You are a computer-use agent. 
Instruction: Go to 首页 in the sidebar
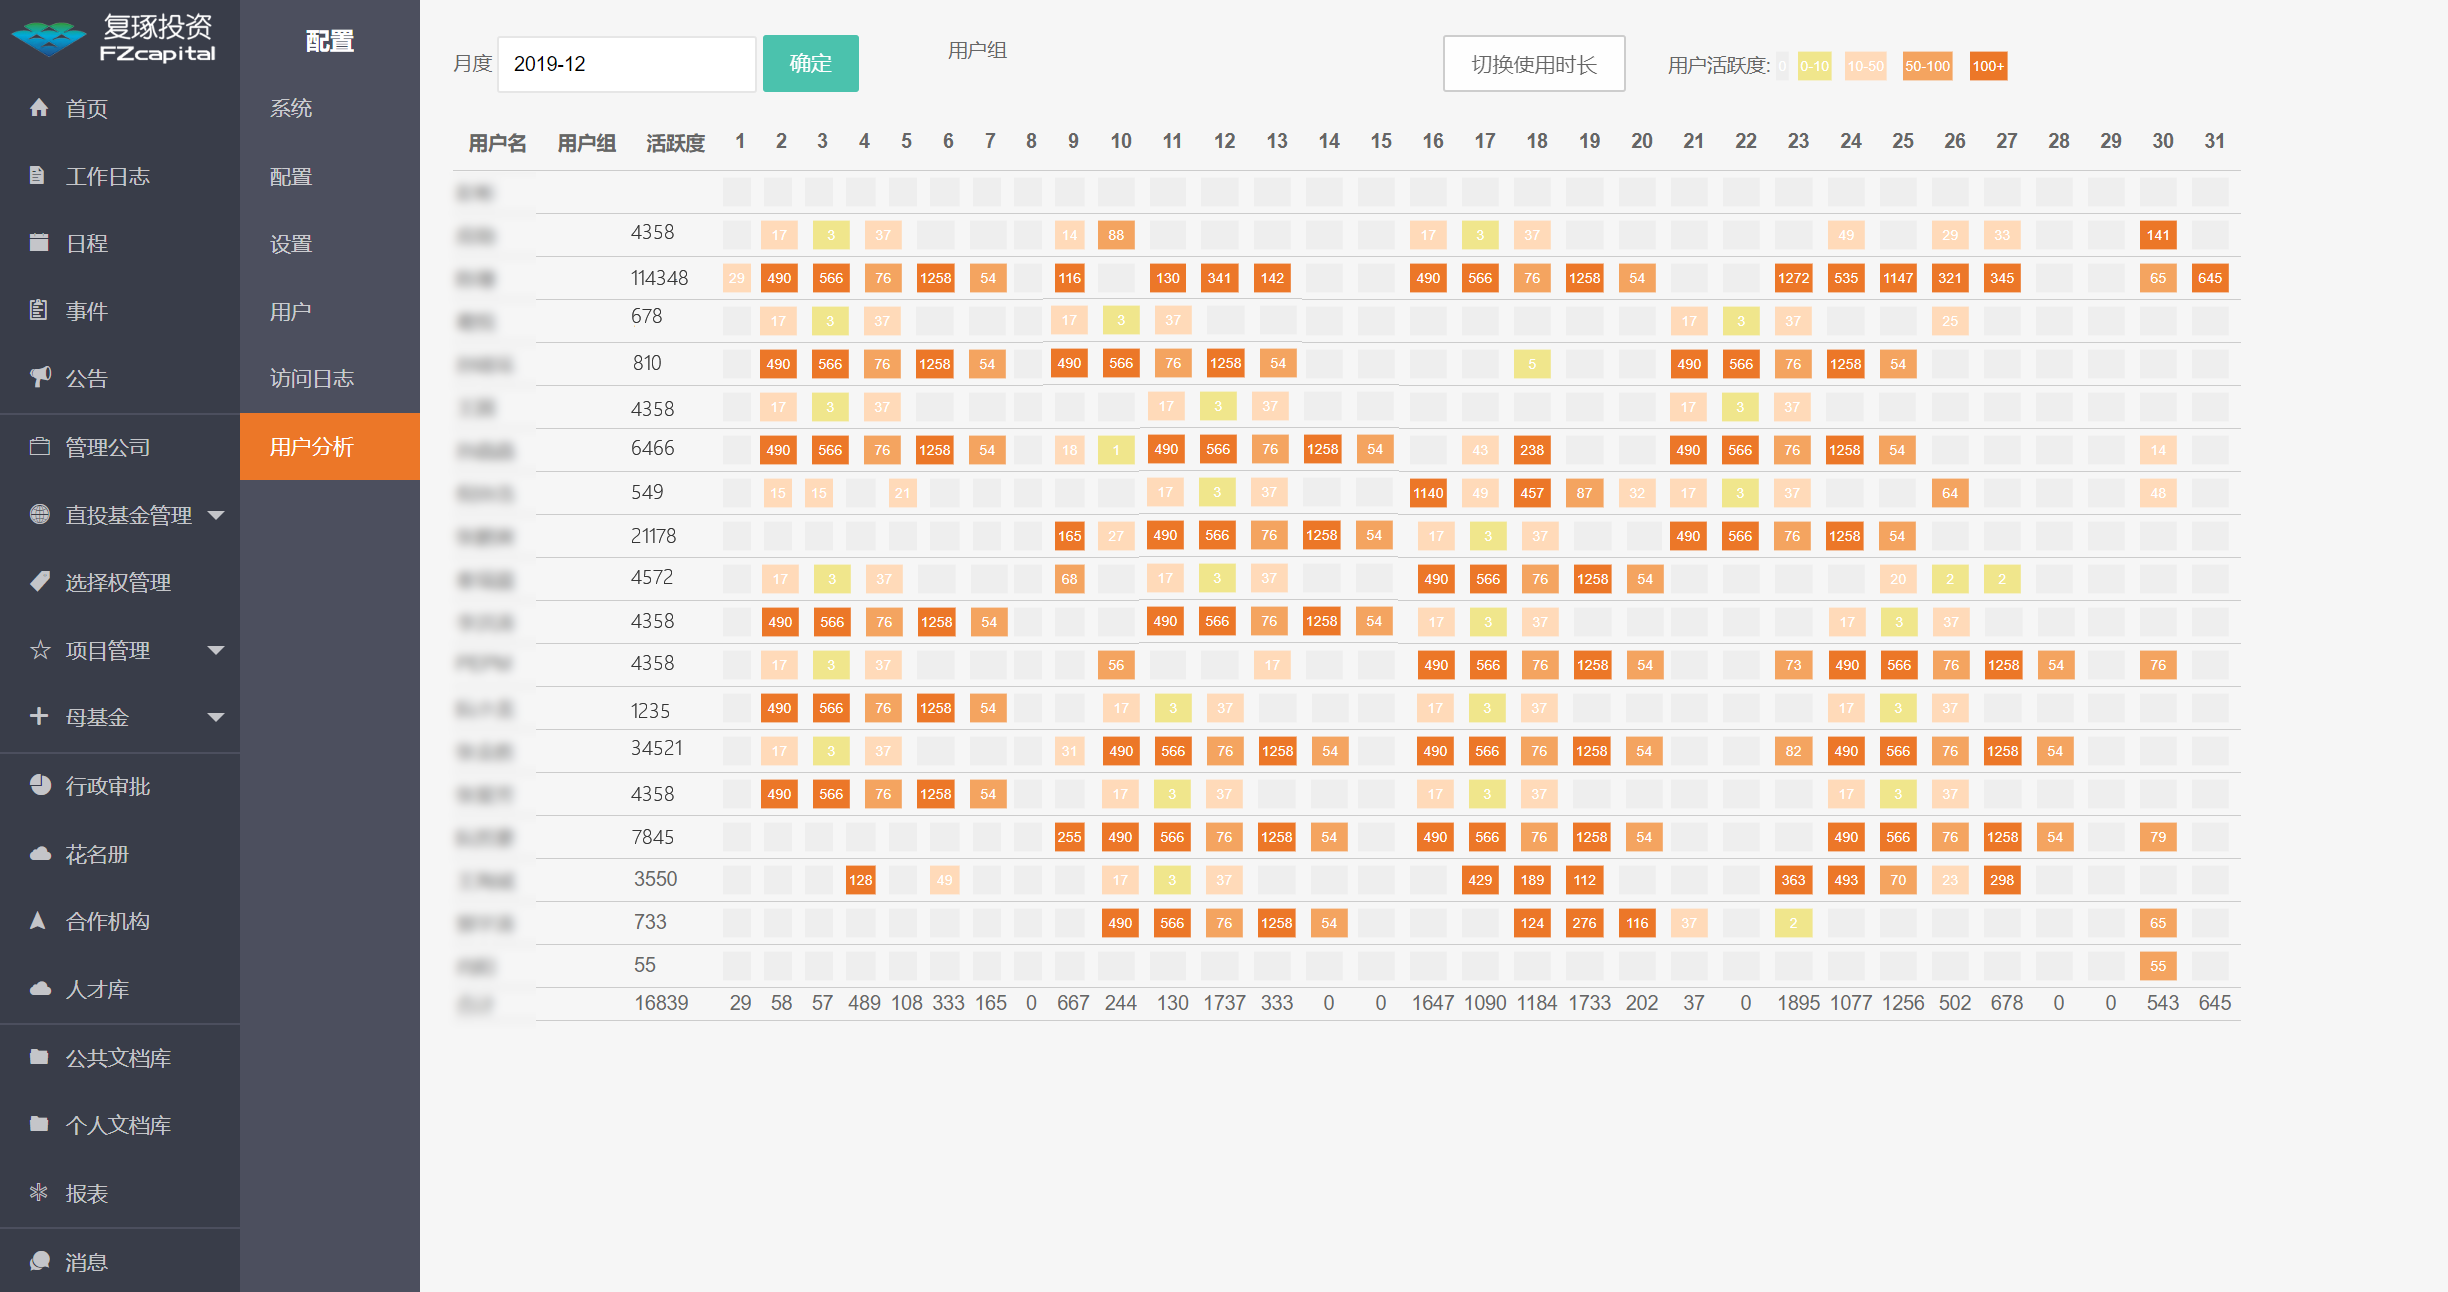coord(87,108)
